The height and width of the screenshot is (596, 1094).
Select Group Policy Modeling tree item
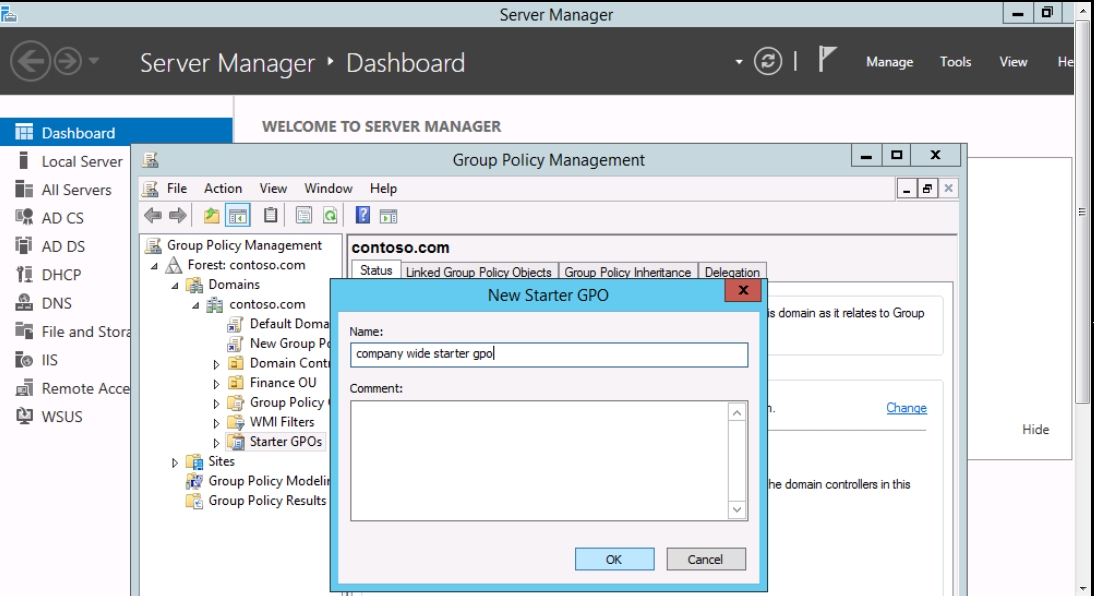(269, 481)
